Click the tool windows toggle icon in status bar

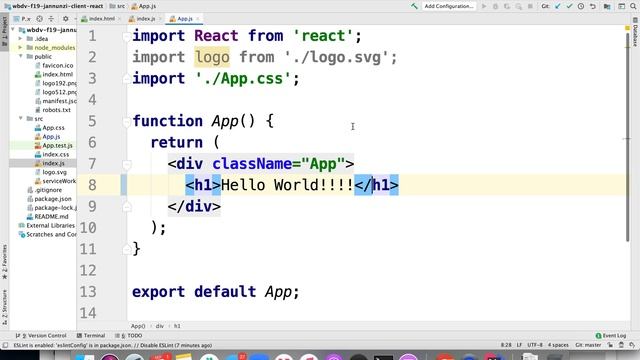click(x=5, y=345)
